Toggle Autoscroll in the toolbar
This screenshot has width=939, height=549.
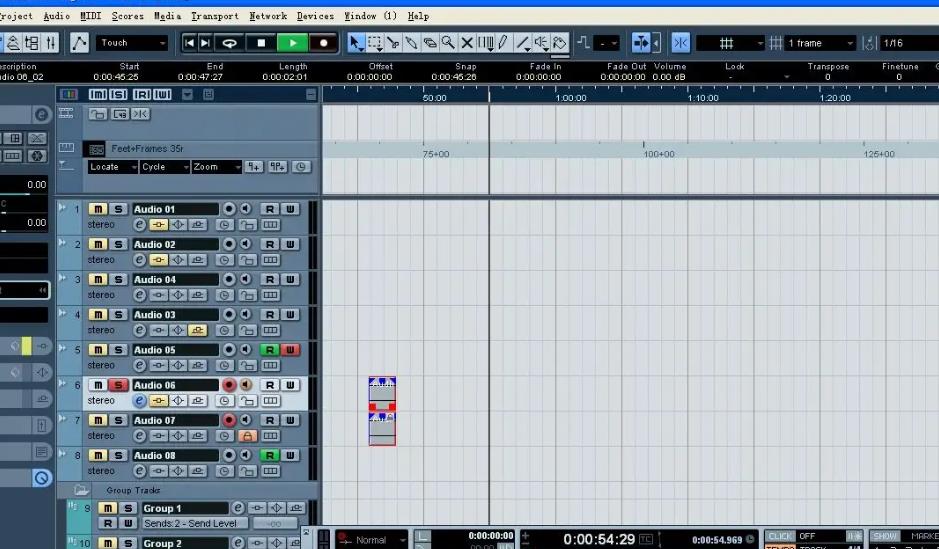(640, 43)
